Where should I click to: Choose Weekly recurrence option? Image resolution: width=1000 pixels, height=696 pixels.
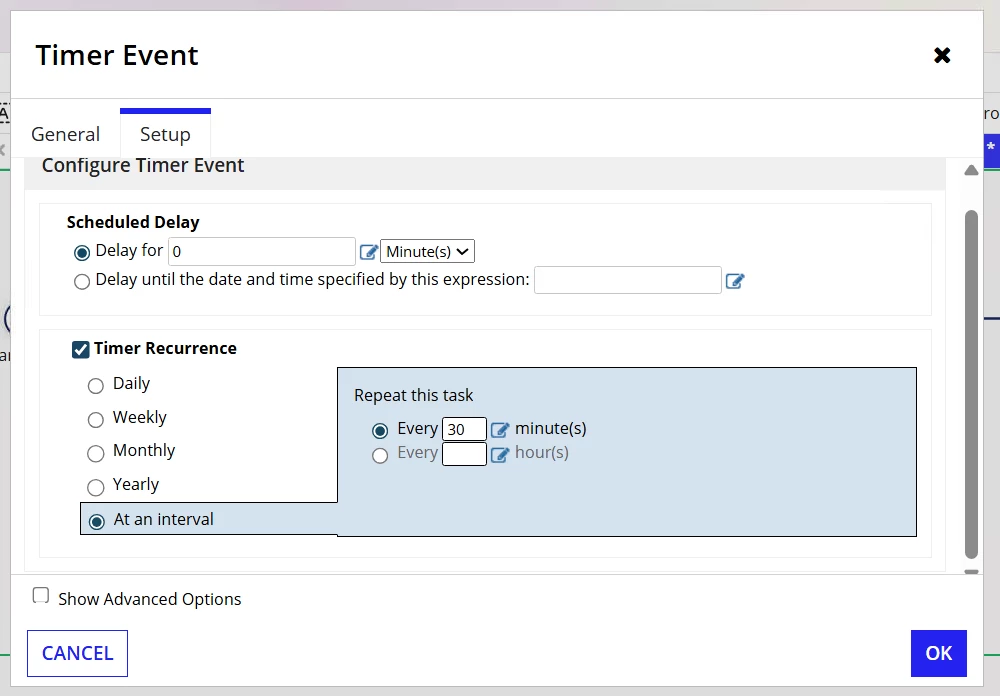tap(96, 419)
